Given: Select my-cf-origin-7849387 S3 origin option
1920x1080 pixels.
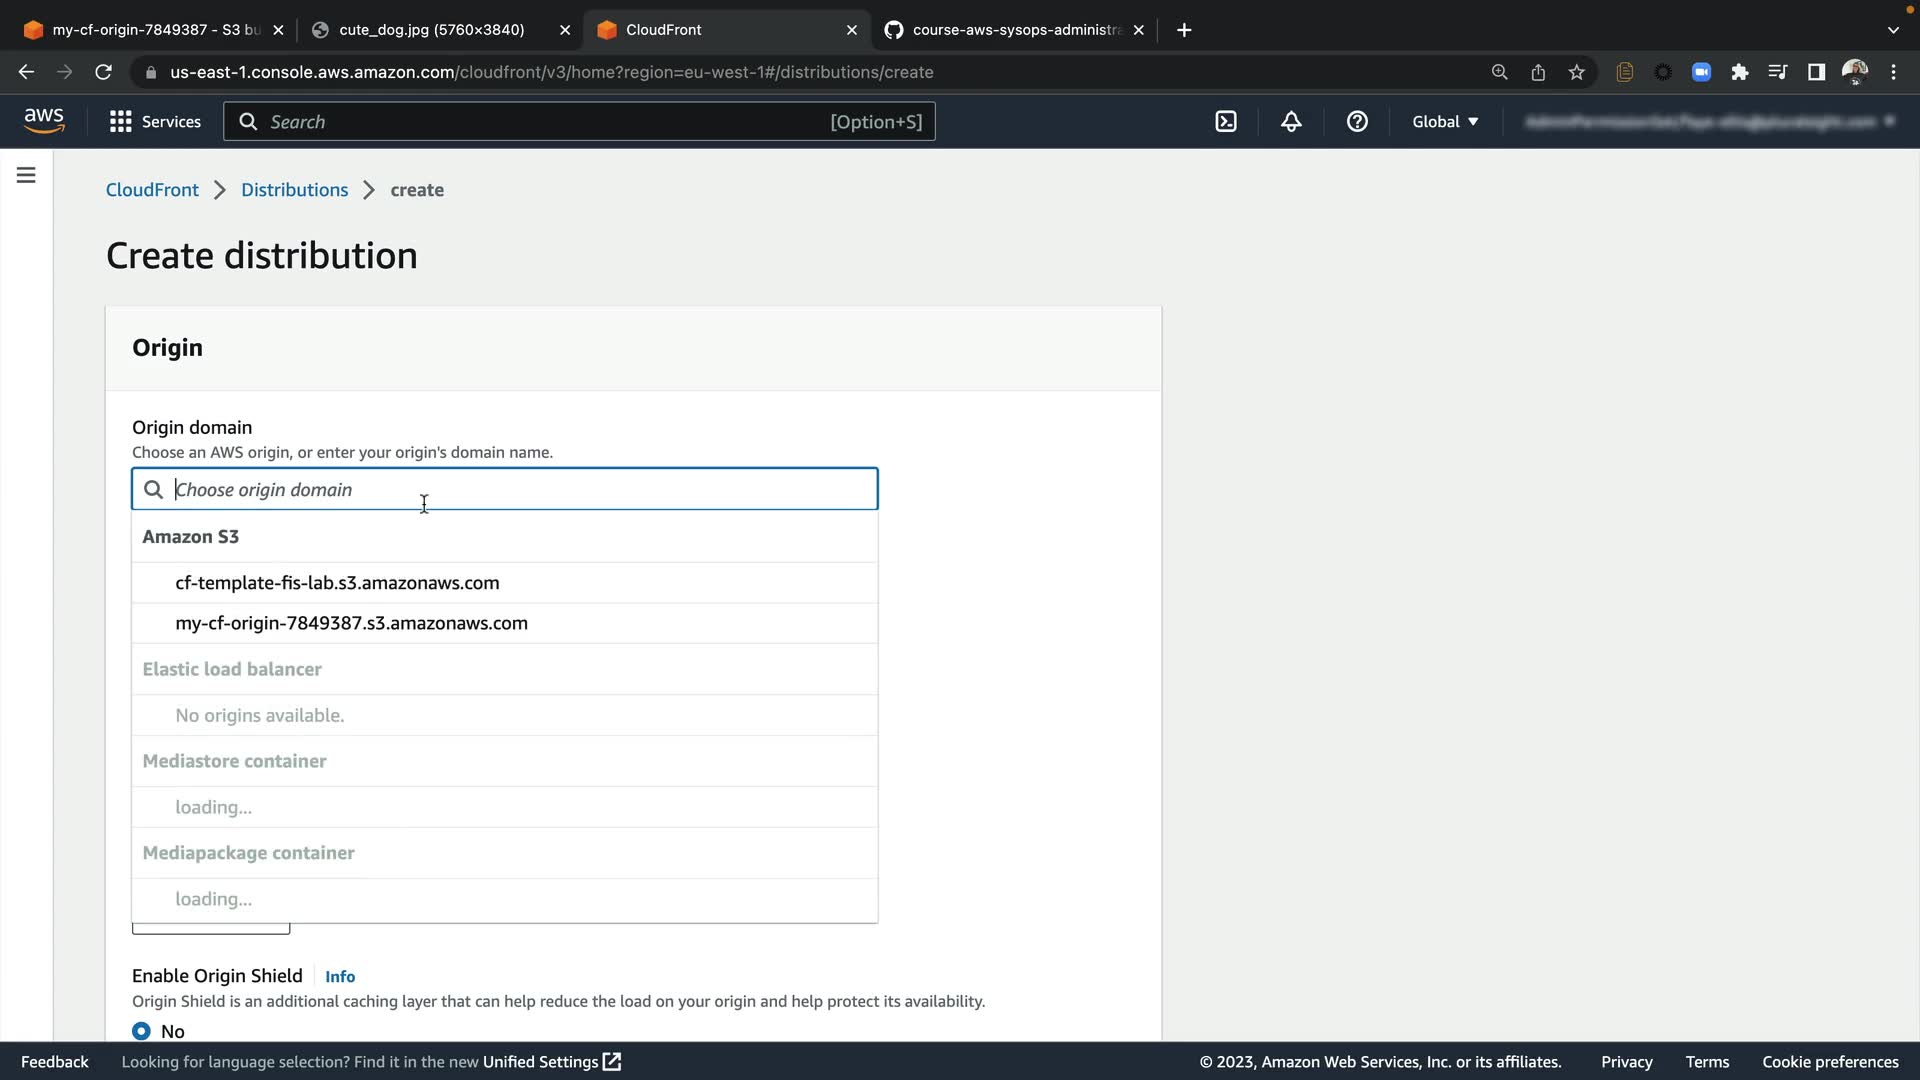Looking at the screenshot, I should point(351,623).
